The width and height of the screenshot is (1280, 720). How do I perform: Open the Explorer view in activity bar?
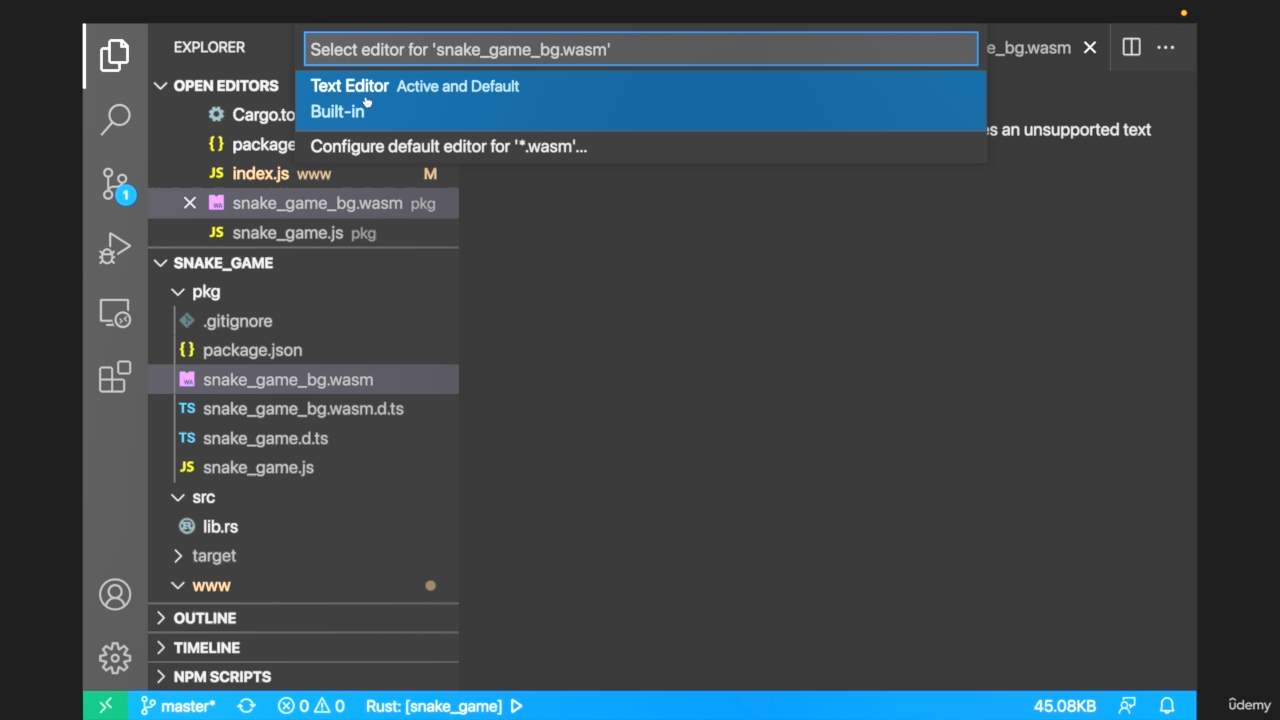pyautogui.click(x=115, y=55)
